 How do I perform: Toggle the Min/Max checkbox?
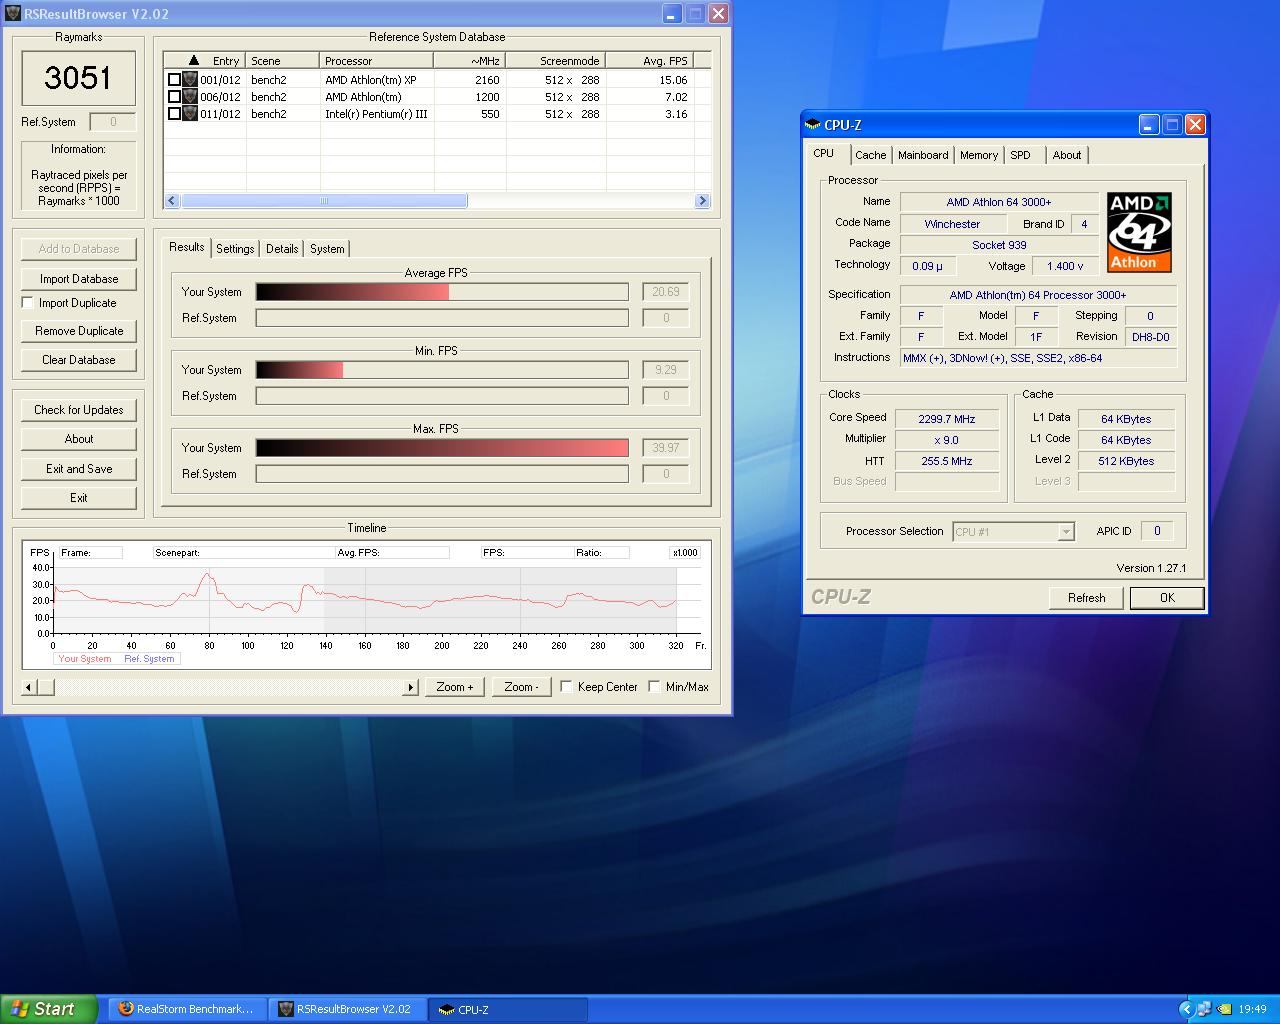coord(654,686)
